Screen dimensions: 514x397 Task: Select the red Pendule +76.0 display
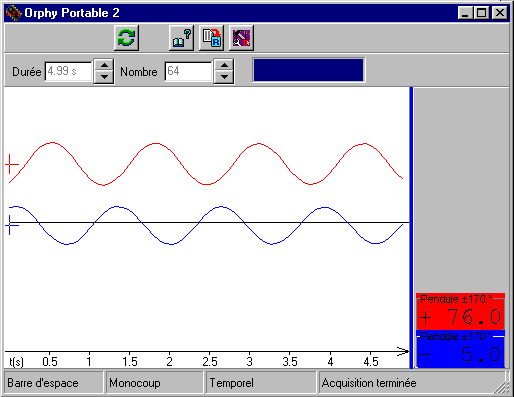click(x=460, y=311)
